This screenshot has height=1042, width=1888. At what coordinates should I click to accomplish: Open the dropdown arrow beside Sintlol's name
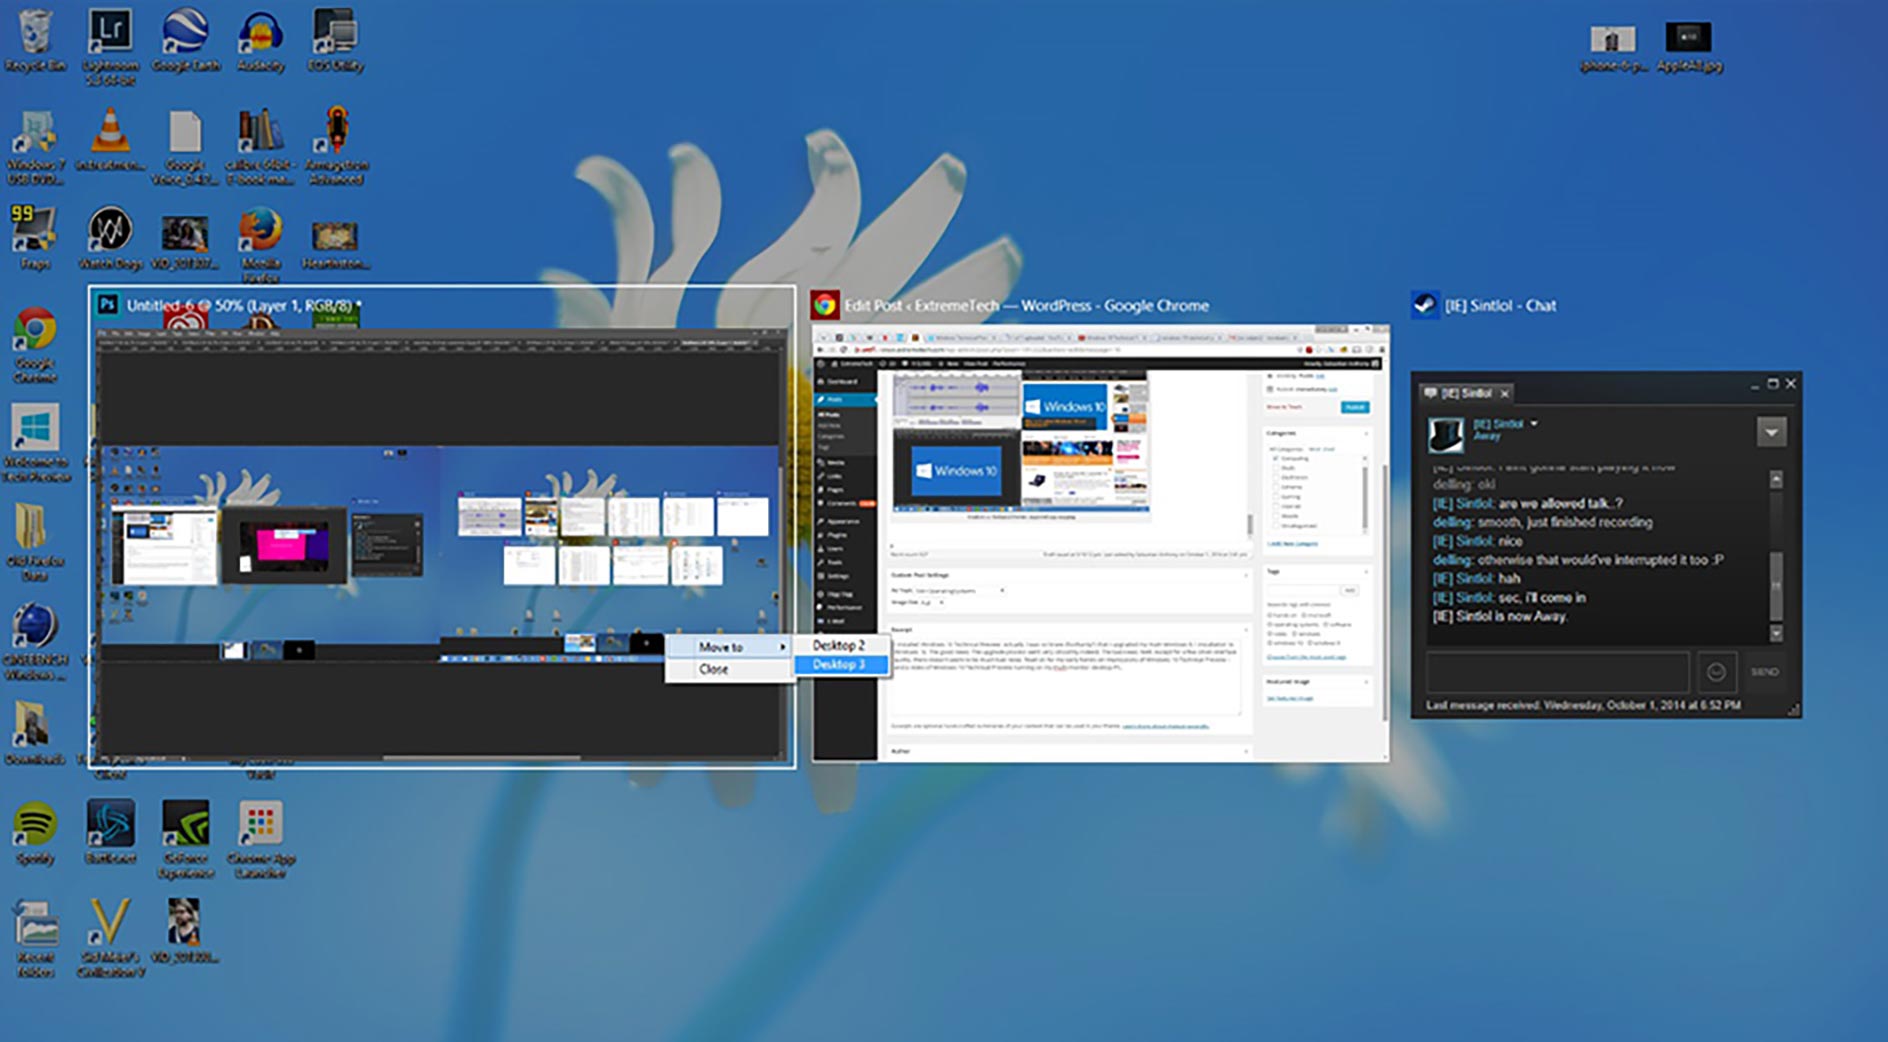[x=1534, y=424]
